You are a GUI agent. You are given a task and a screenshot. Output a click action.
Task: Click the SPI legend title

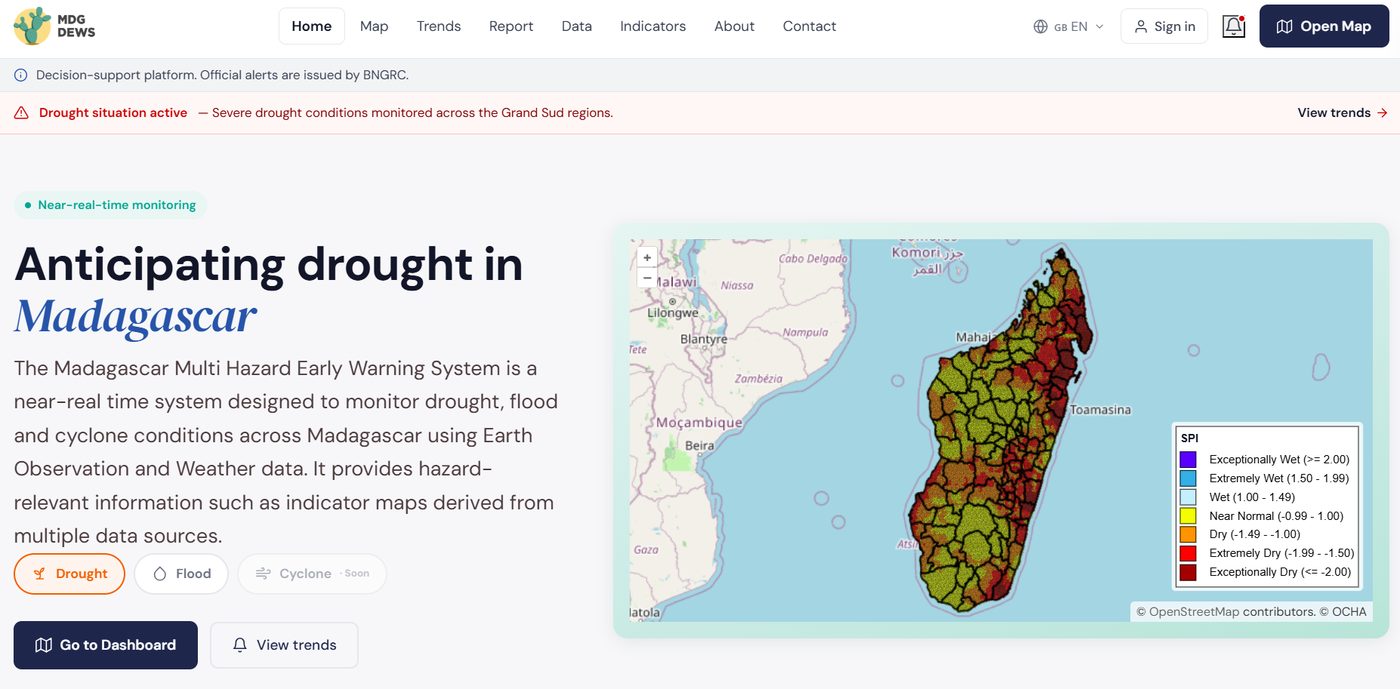(1190, 438)
